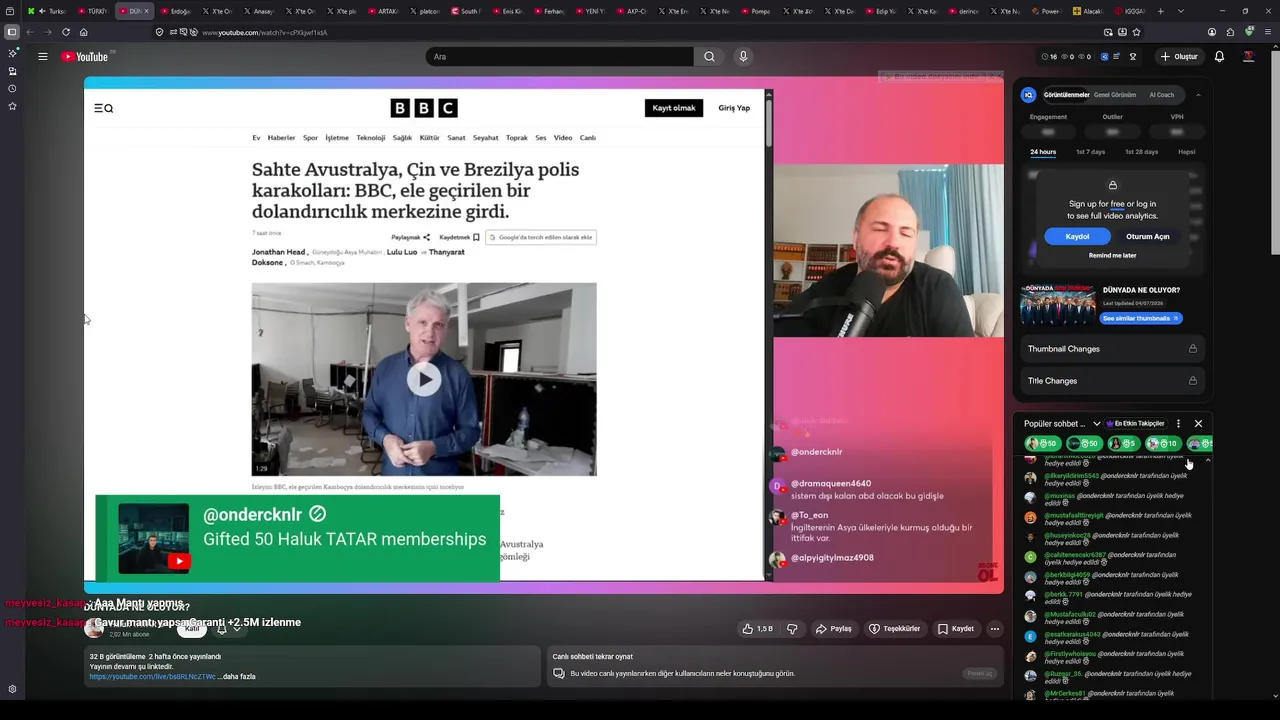The height and width of the screenshot is (720, 1280).
Task: Open the browser sidebar bookmarks star icon
Action: tap(12, 106)
